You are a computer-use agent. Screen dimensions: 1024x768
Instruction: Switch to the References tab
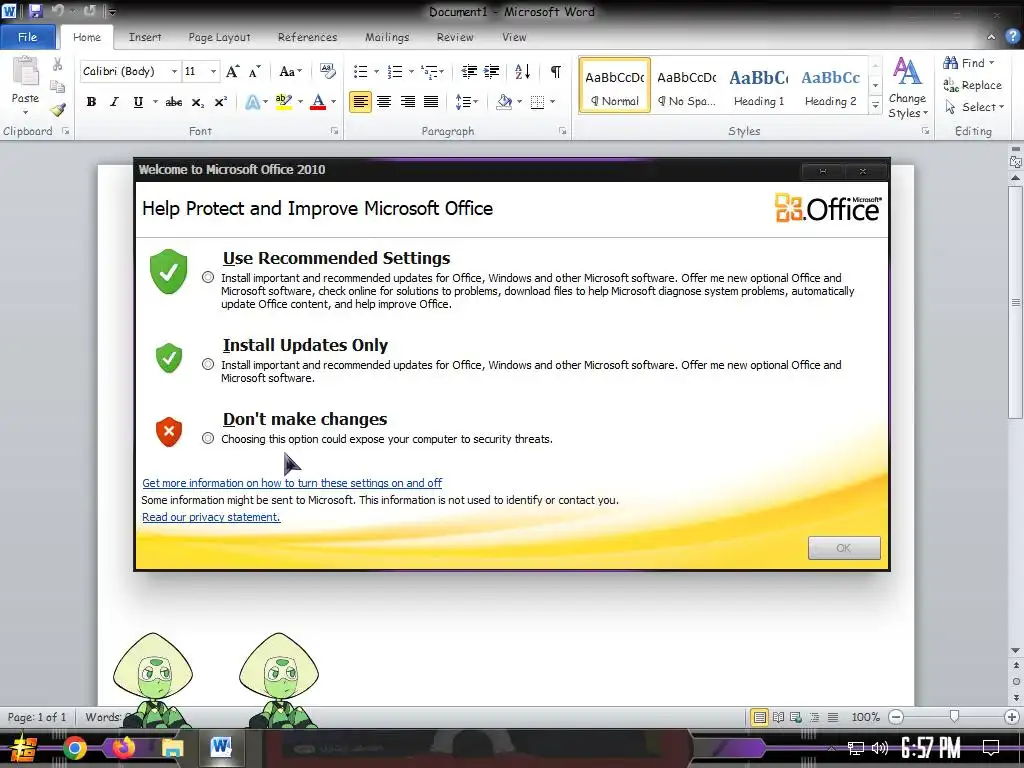coord(308,37)
